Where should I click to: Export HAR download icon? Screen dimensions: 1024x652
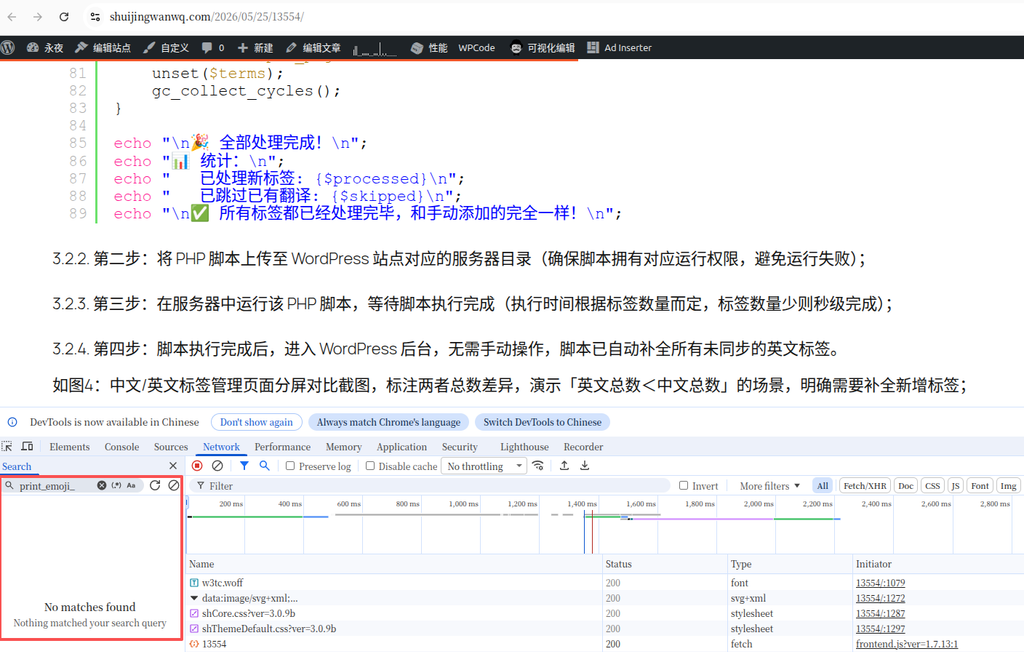click(x=584, y=466)
